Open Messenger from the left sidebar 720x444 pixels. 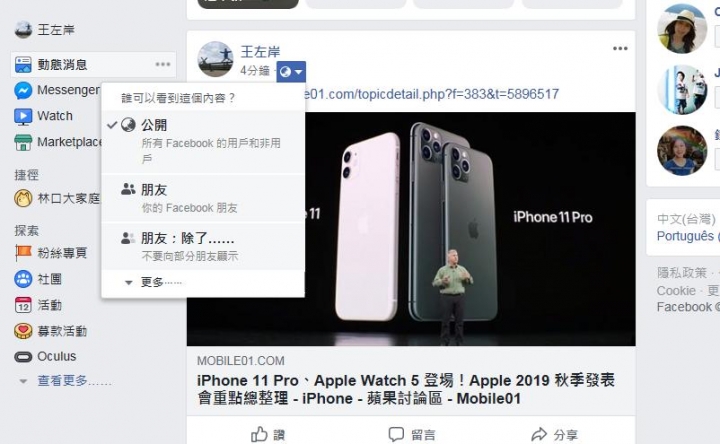(x=57, y=90)
